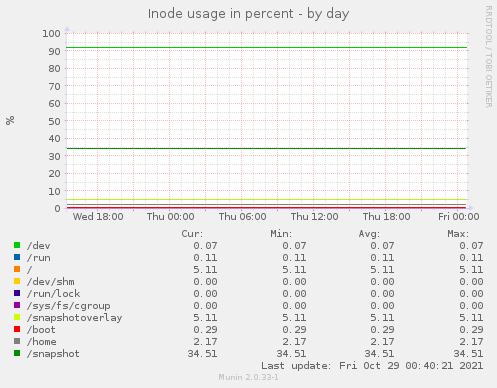Click the /run/lock dark blue swatch

(x=17, y=293)
